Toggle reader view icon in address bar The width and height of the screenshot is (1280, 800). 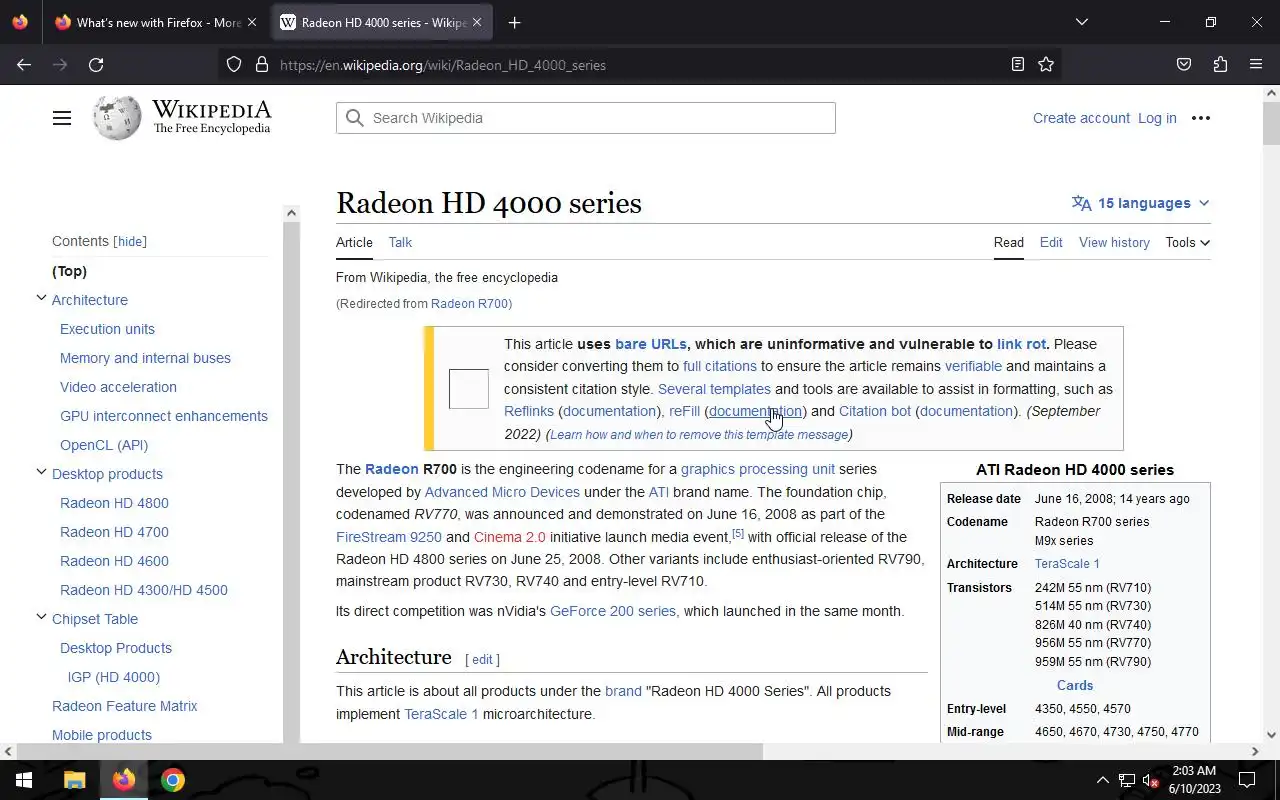1017,65
